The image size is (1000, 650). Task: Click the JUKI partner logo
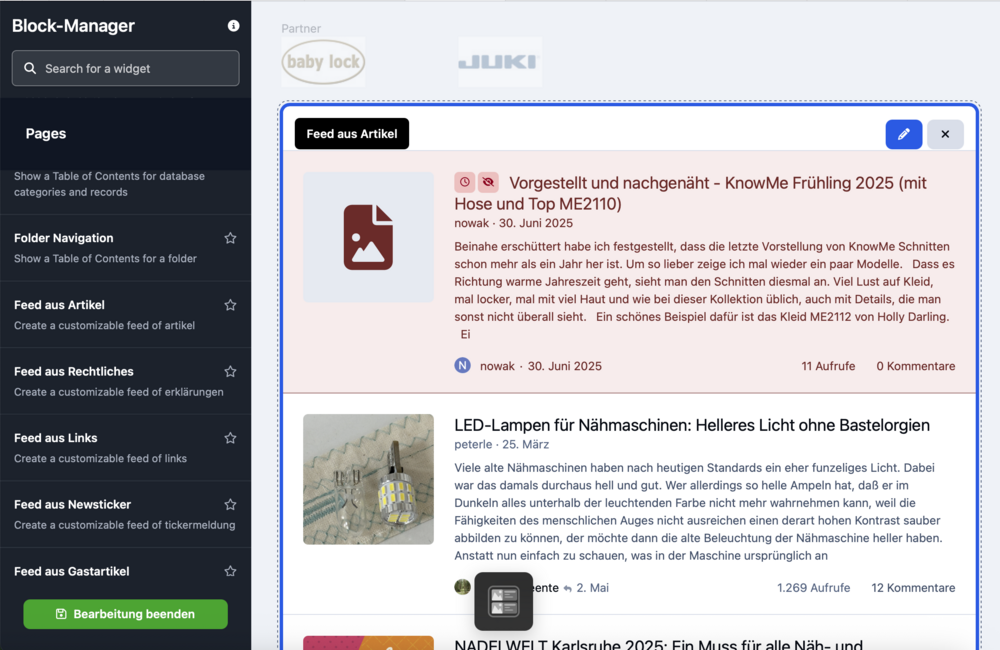tap(500, 62)
